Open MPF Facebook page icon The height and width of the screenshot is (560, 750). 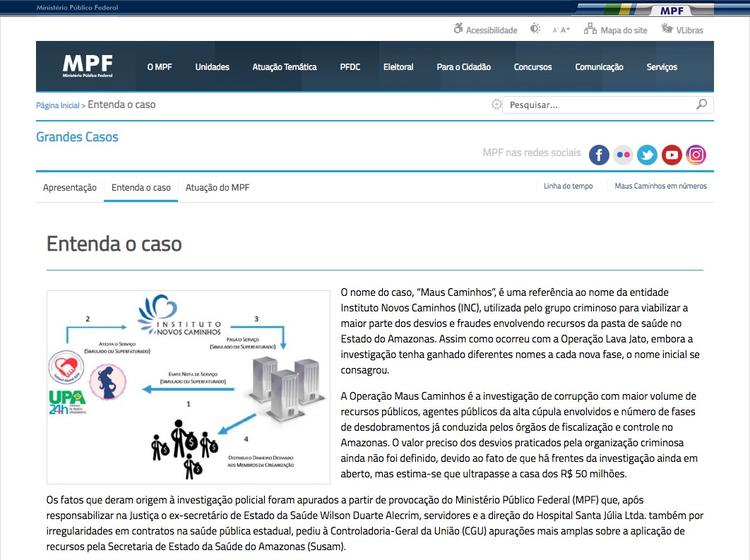click(599, 154)
